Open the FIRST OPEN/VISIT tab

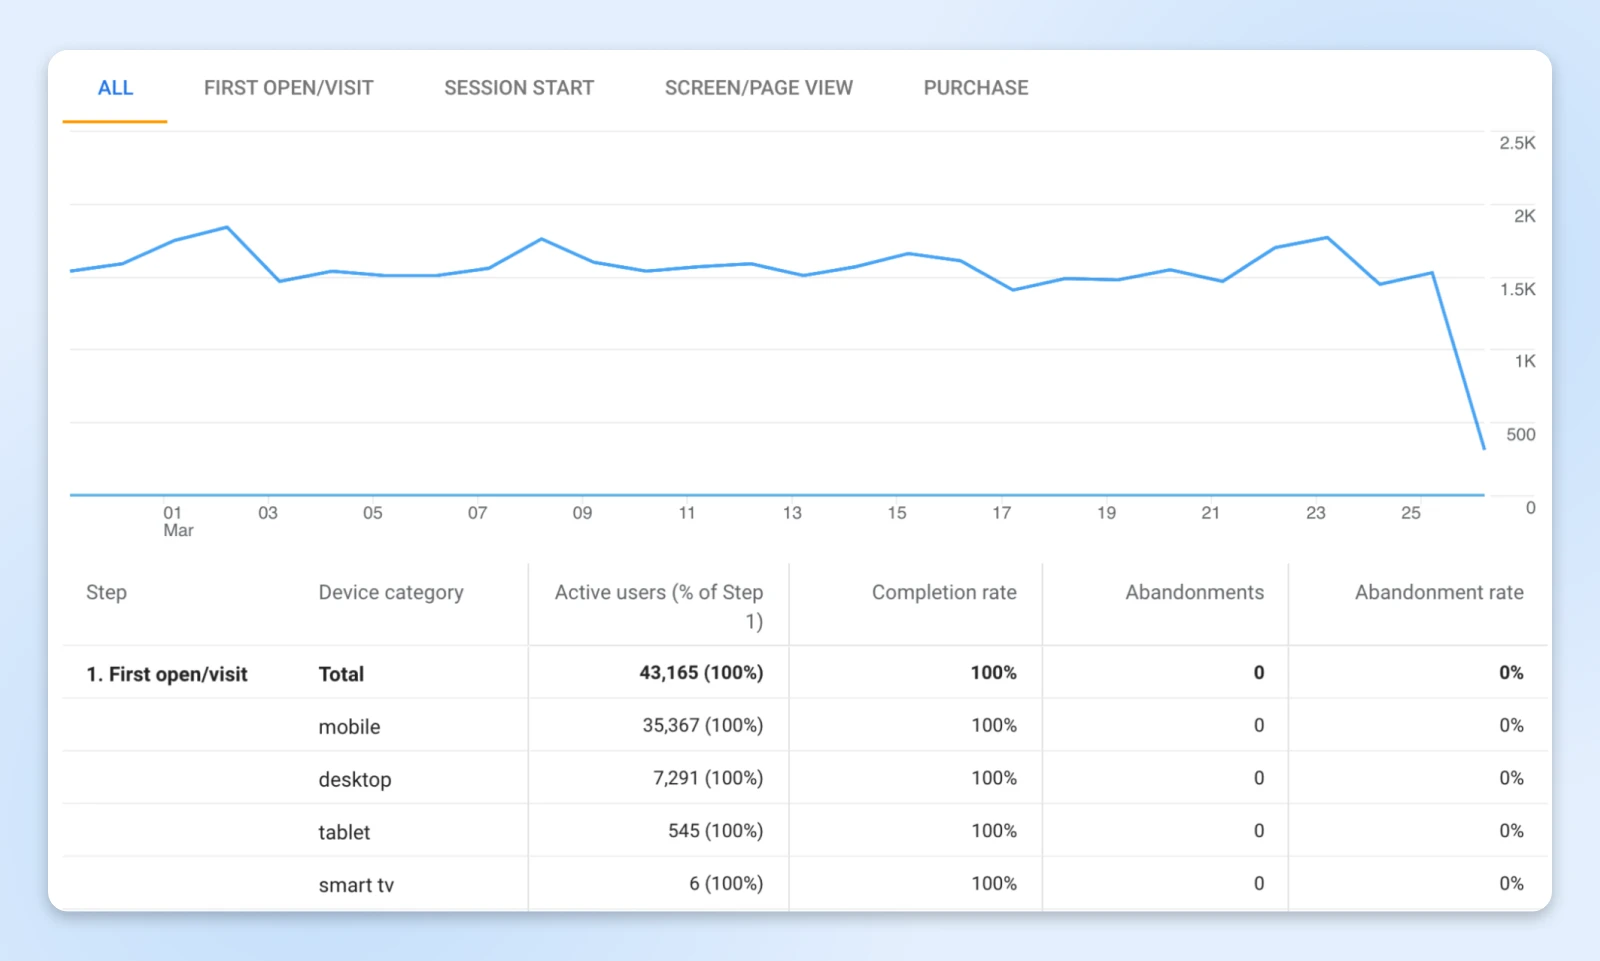click(x=288, y=88)
